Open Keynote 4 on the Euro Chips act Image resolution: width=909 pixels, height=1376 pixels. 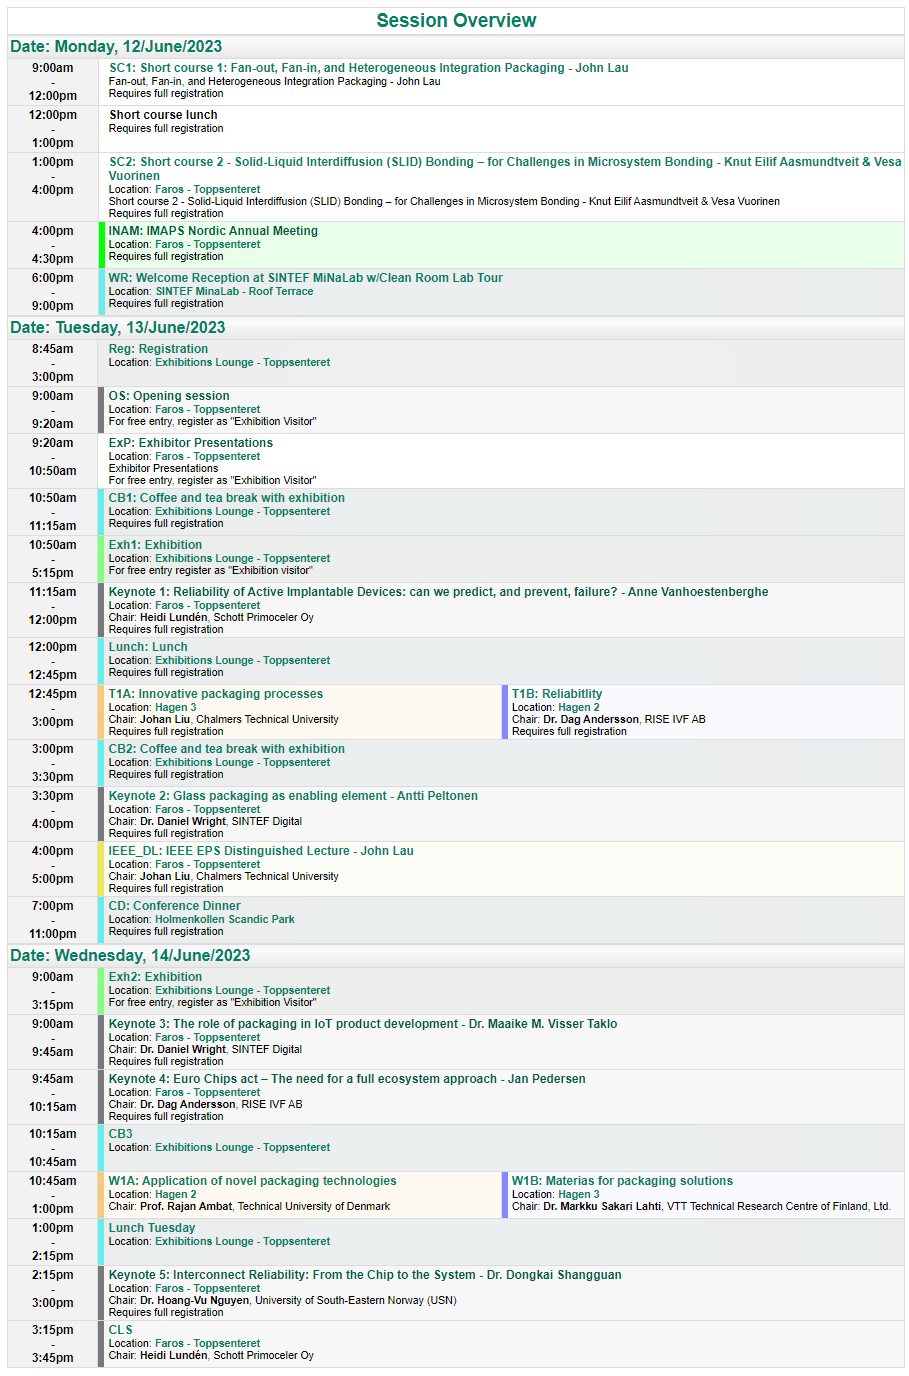coord(347,1079)
